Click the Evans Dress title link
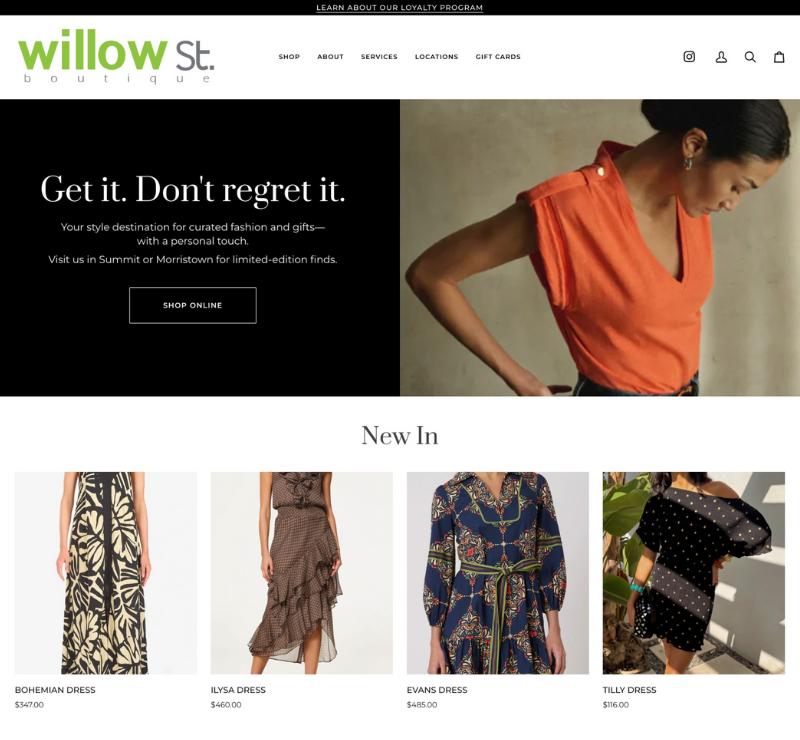 point(437,690)
